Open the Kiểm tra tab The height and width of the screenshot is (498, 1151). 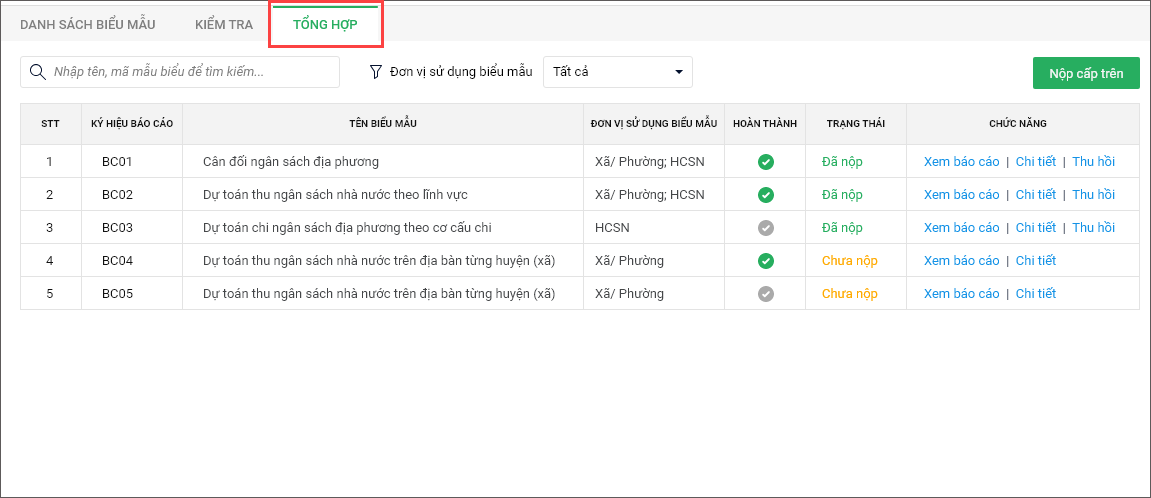(224, 24)
